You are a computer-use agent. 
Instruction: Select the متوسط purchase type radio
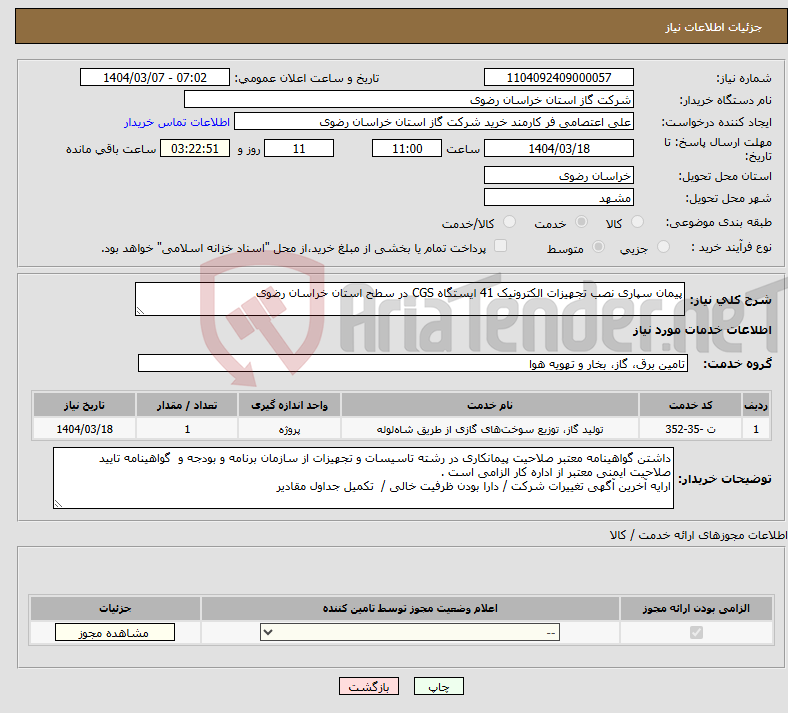coord(598,247)
